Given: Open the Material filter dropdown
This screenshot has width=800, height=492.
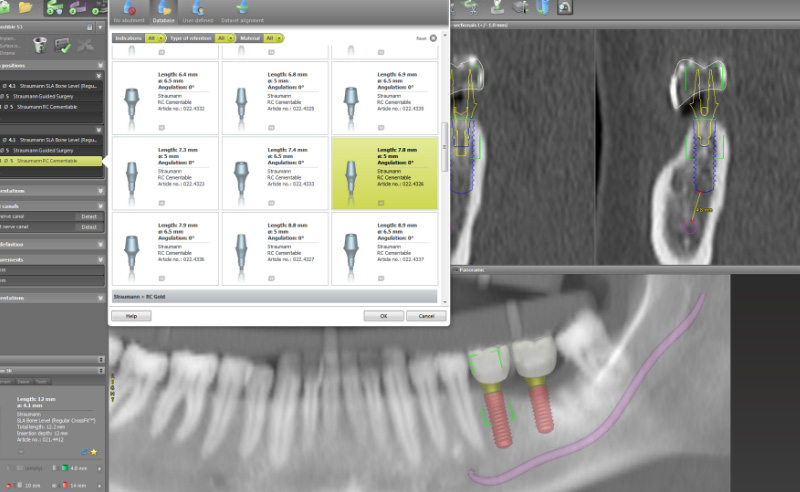Looking at the screenshot, I should [x=274, y=38].
